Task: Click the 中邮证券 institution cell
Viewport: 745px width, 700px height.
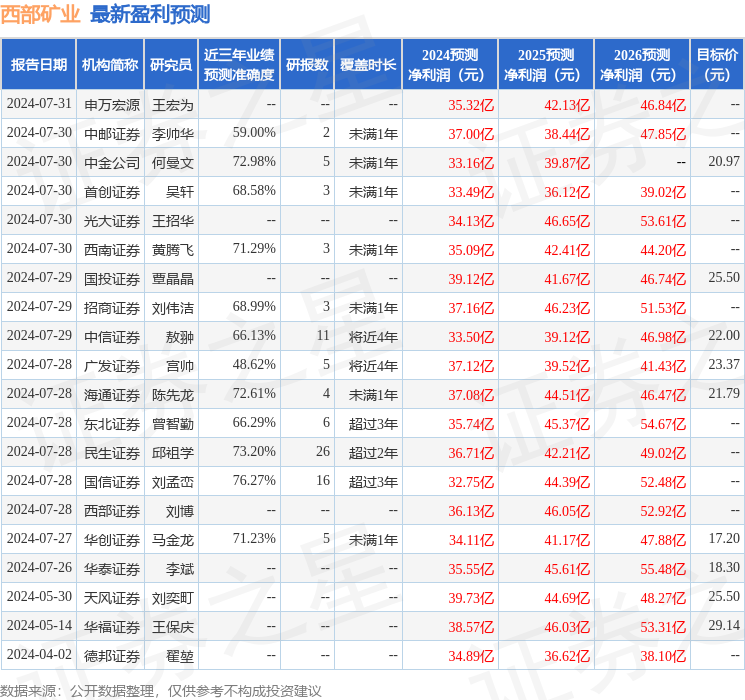Action: click(112, 134)
